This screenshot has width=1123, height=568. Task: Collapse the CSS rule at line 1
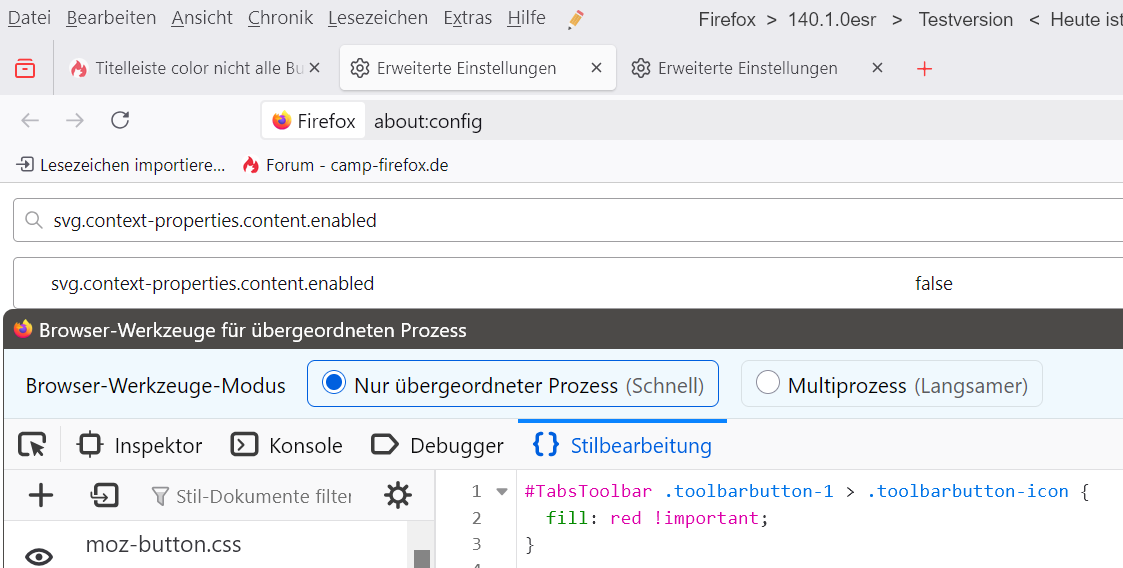tap(502, 491)
